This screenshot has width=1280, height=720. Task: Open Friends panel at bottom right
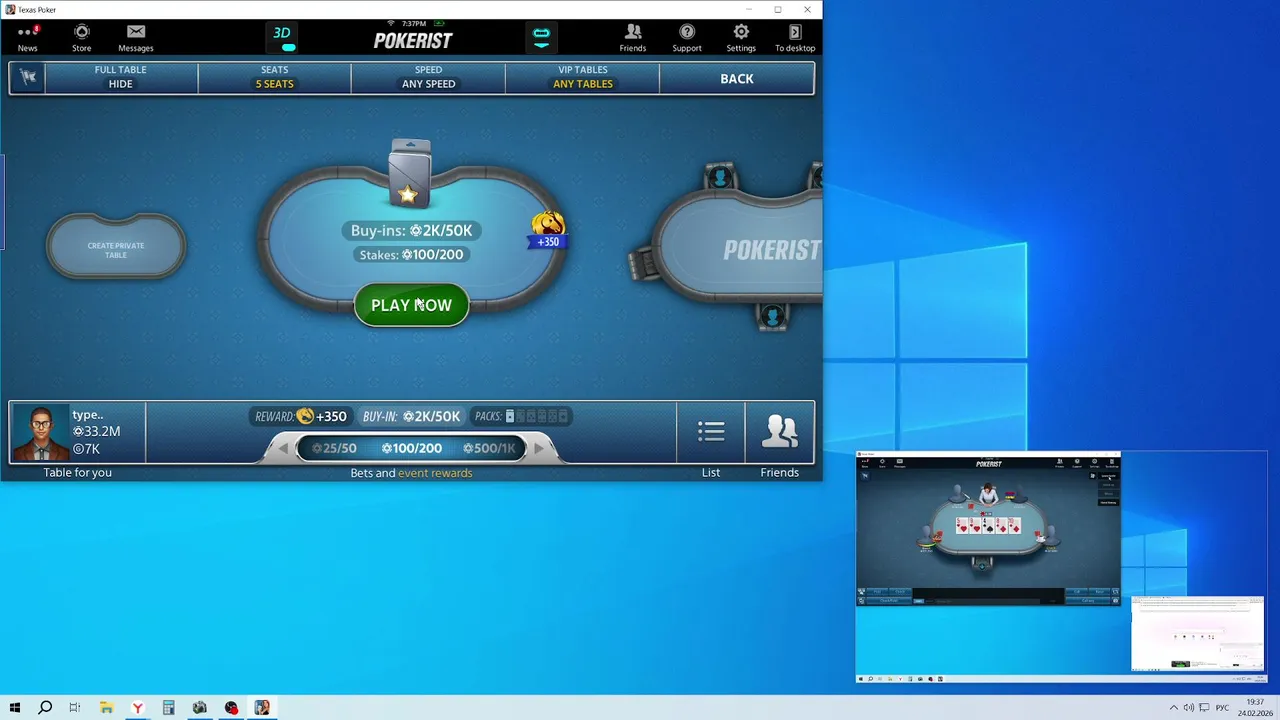[x=779, y=432]
